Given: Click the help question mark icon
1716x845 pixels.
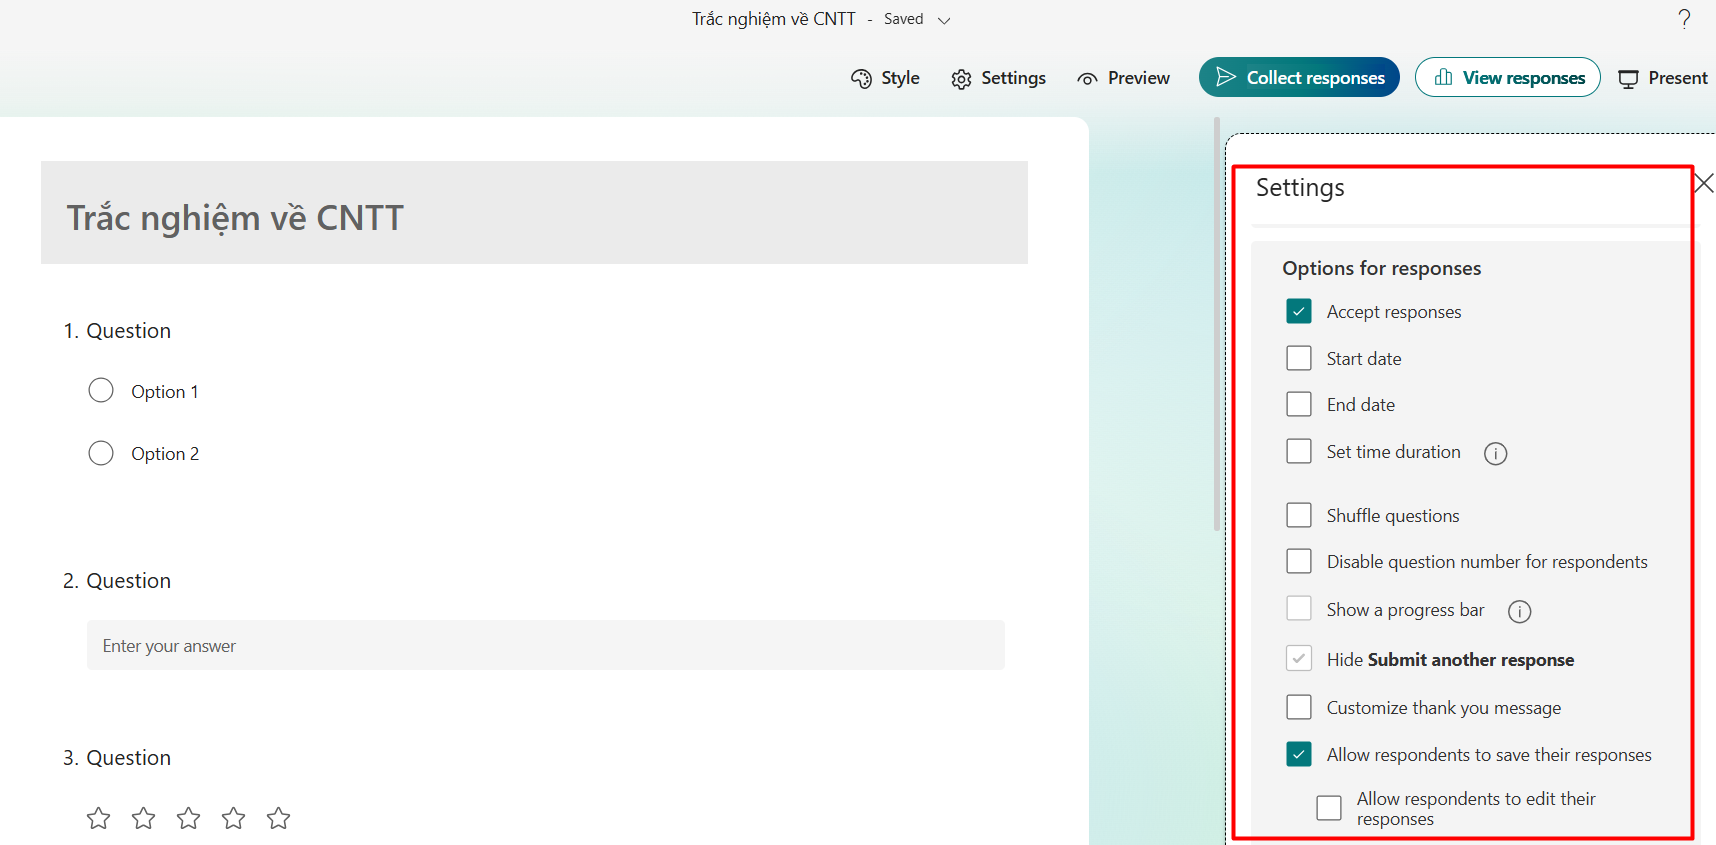Looking at the screenshot, I should pyautogui.click(x=1684, y=19).
